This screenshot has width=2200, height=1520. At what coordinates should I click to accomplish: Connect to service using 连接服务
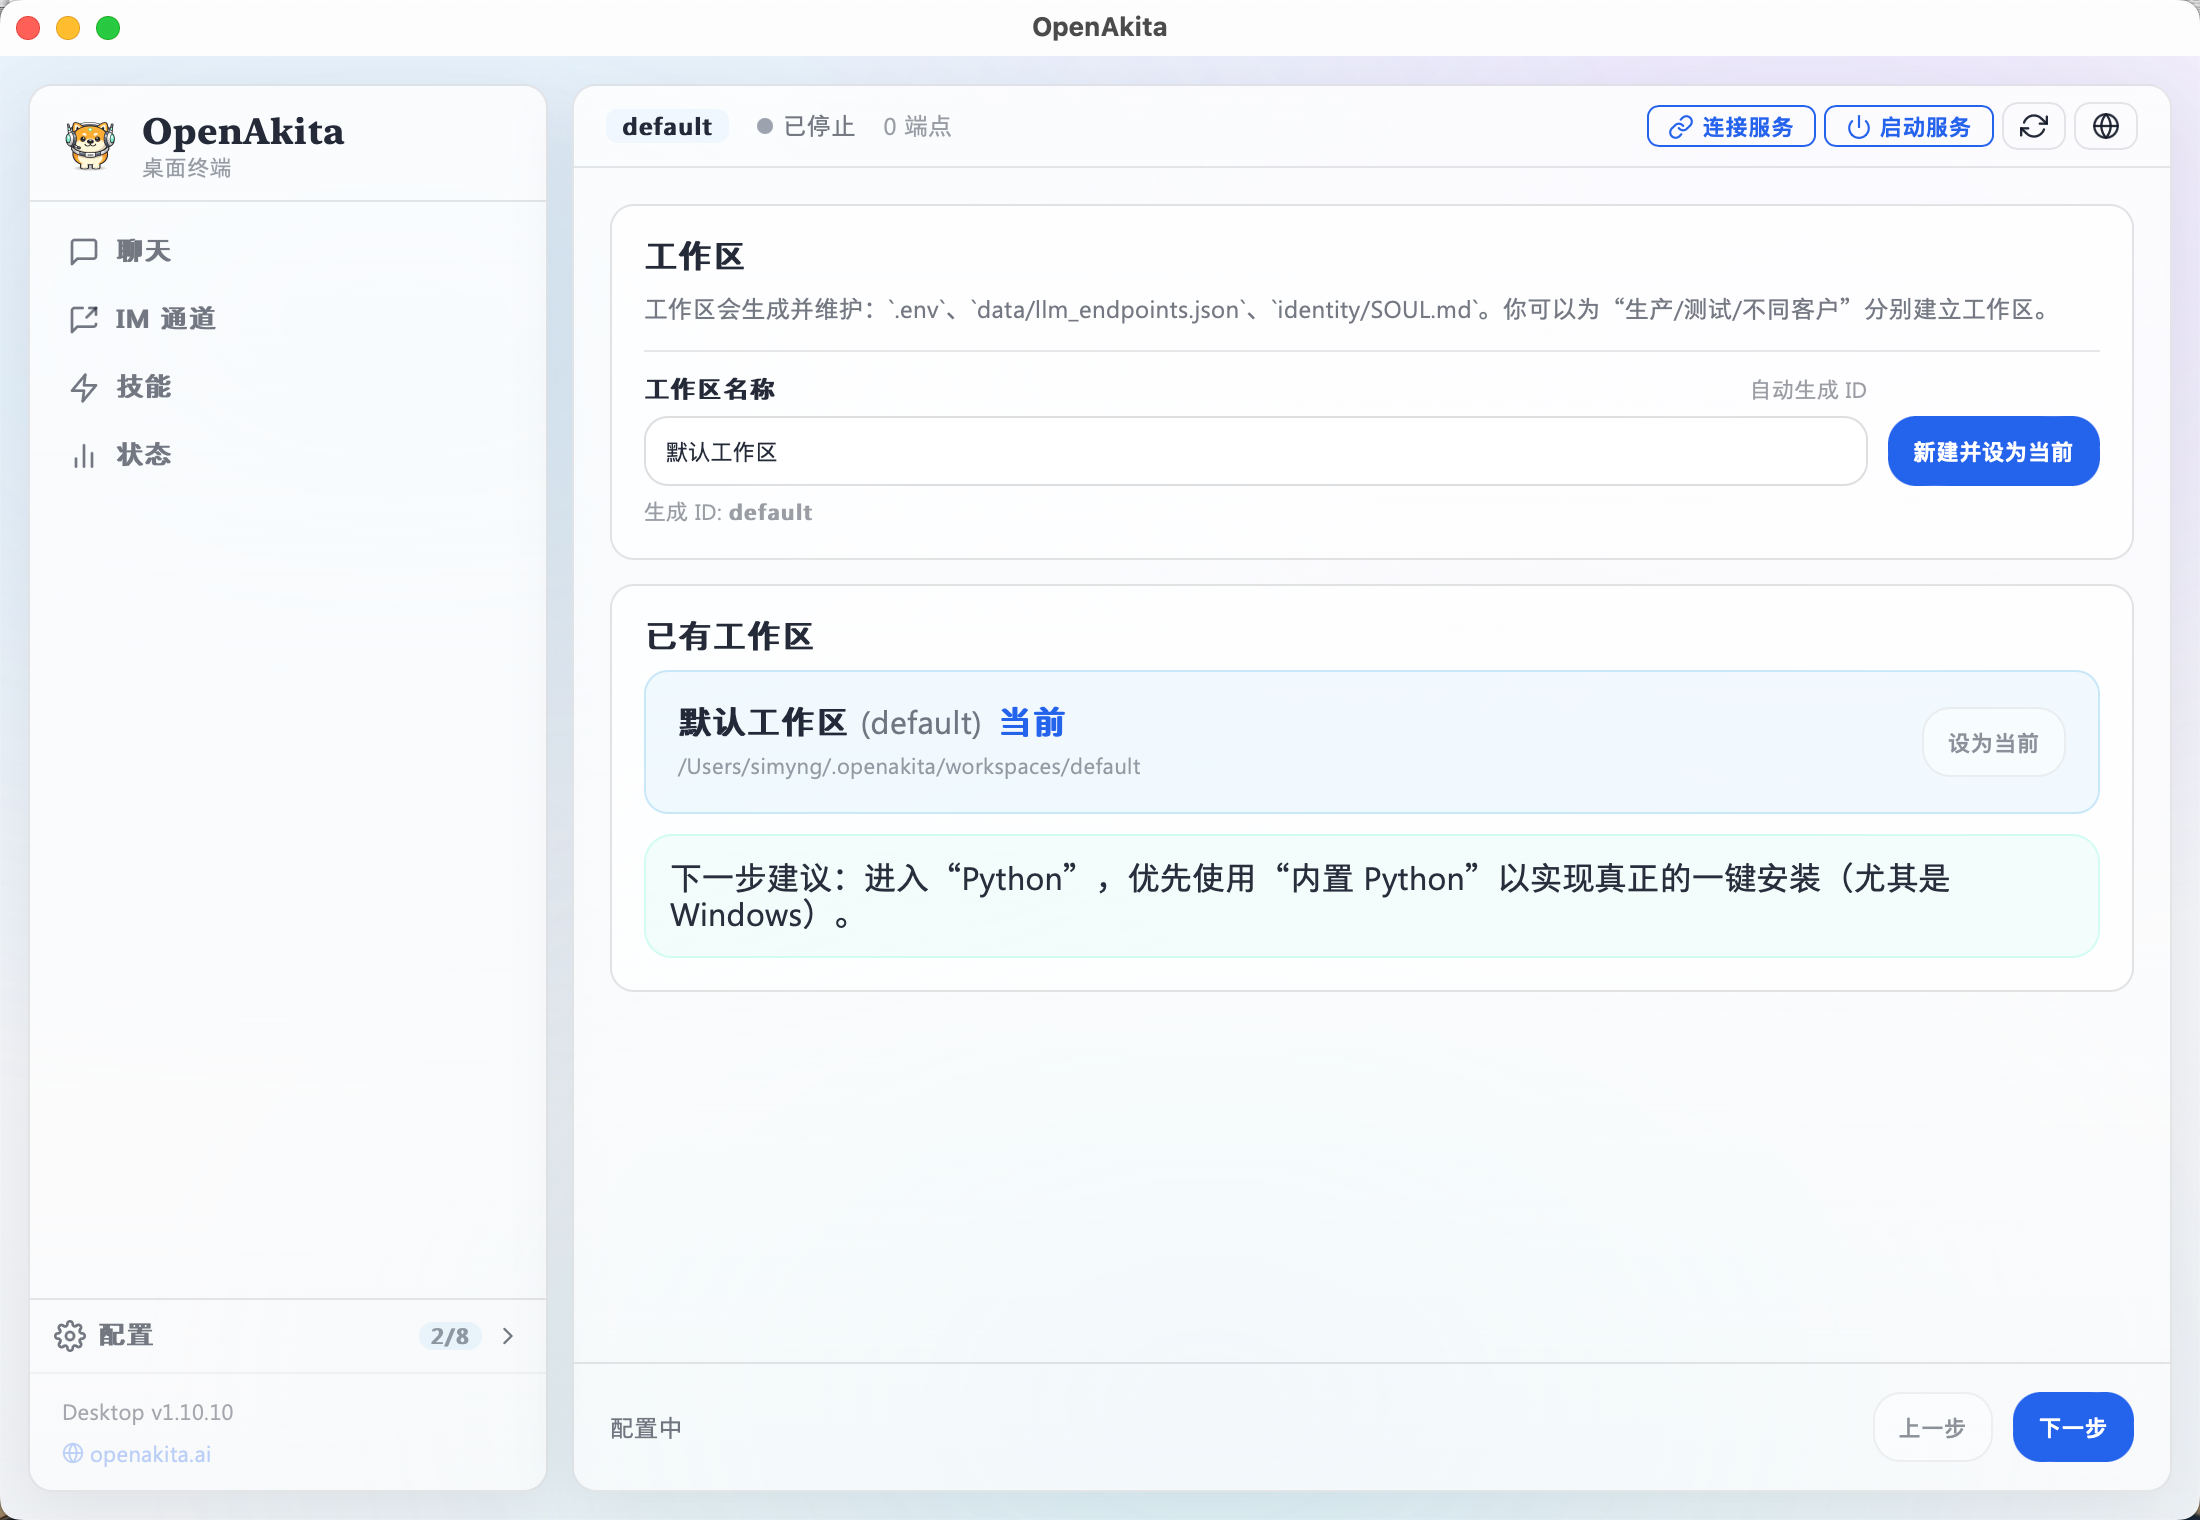click(x=1730, y=126)
